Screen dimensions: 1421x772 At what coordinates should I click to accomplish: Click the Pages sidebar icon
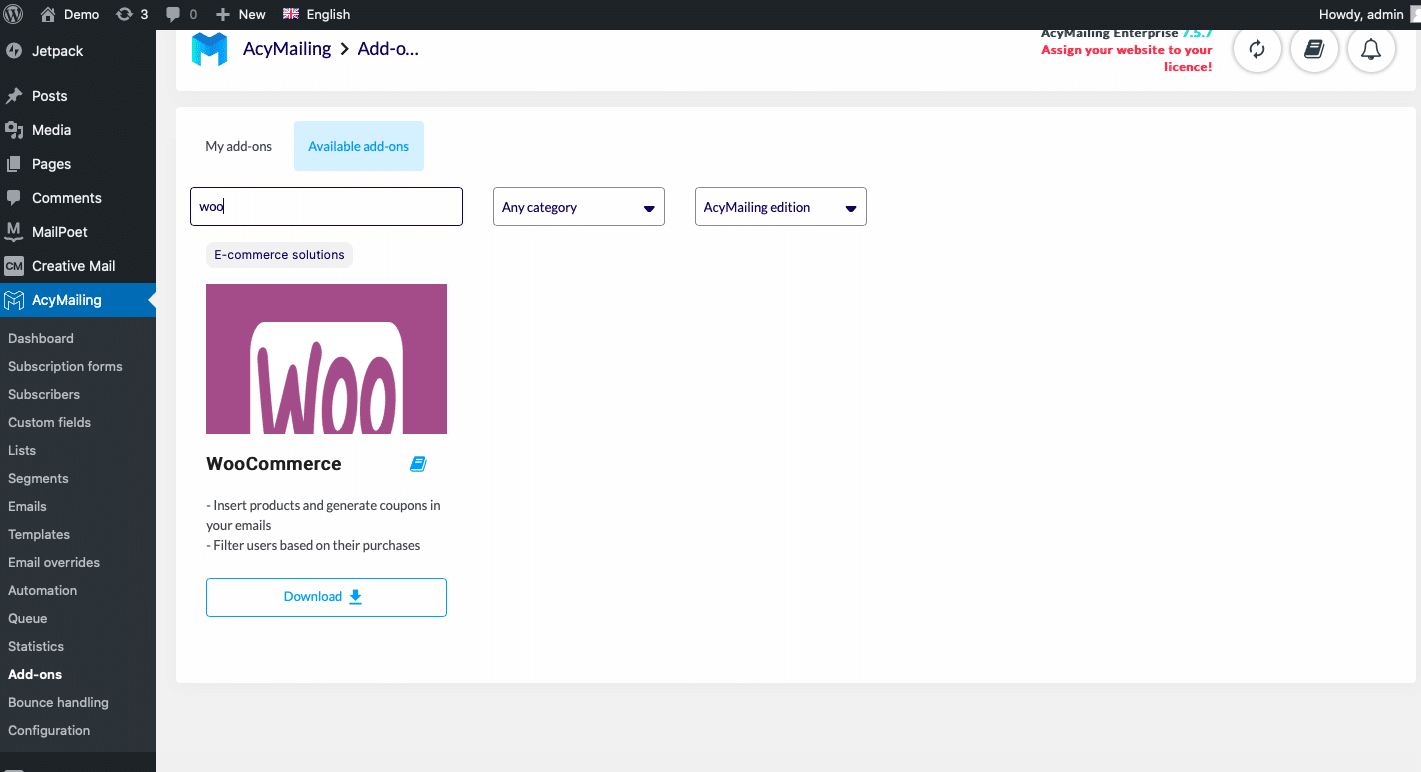click(14, 164)
